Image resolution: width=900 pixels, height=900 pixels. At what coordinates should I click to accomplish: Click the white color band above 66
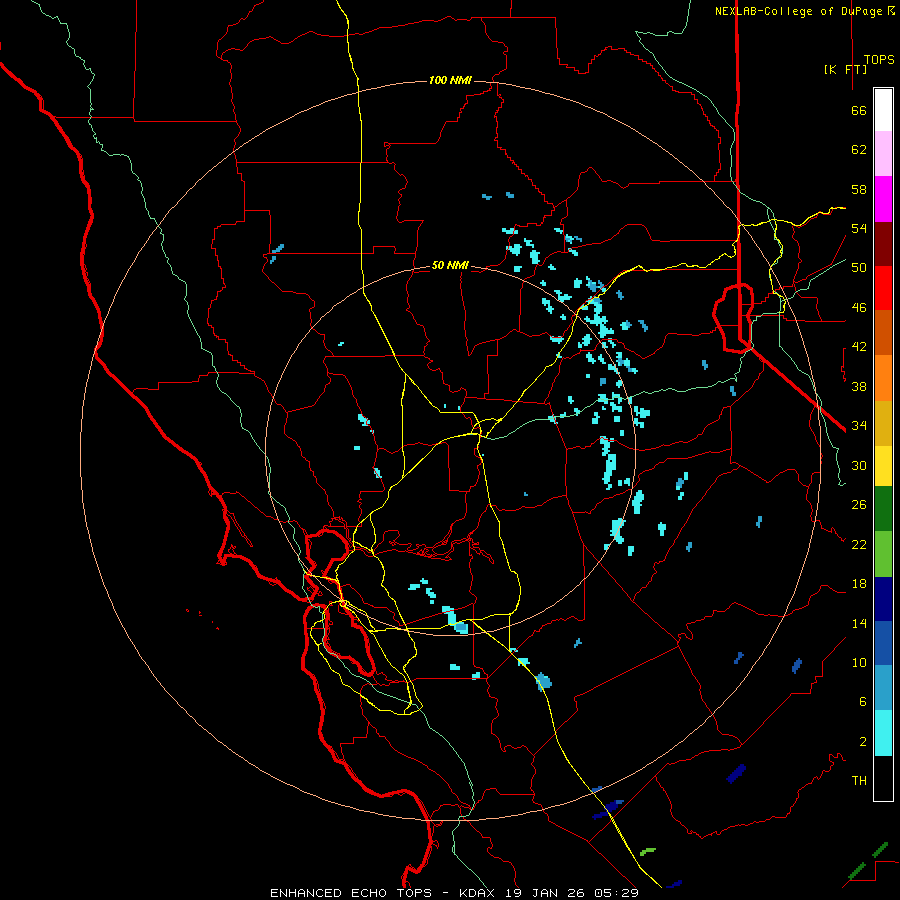tap(883, 110)
